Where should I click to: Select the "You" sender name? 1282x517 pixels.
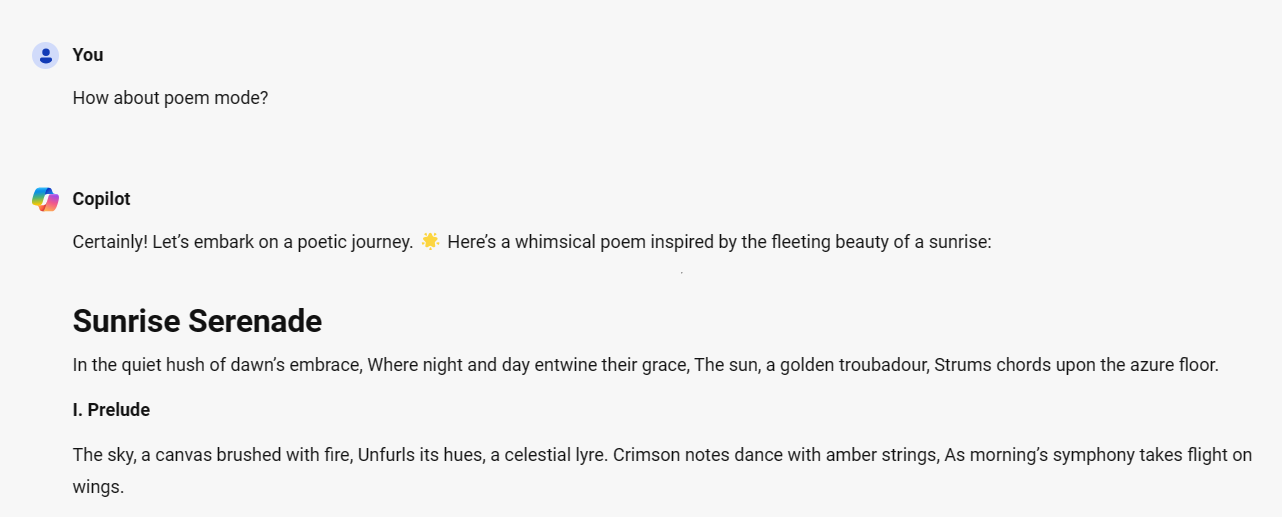88,55
